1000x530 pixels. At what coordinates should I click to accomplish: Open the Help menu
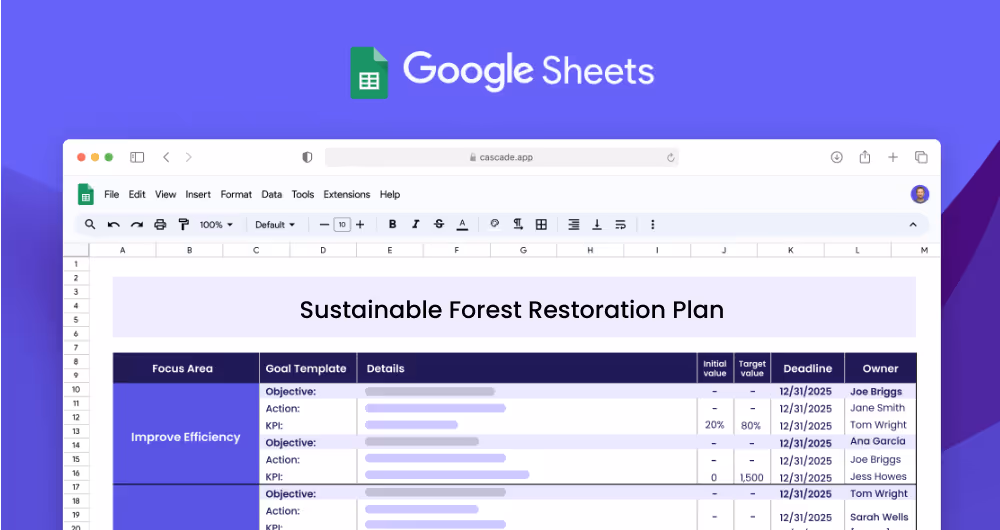pos(390,195)
